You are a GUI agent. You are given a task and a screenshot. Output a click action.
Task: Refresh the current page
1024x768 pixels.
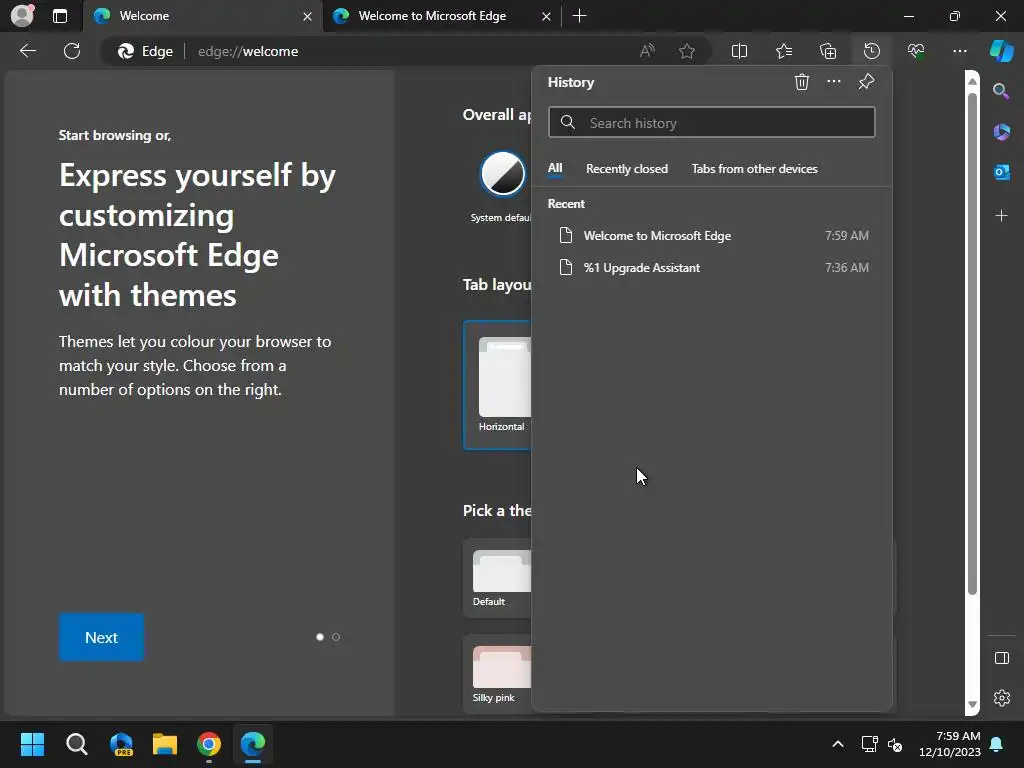72,51
